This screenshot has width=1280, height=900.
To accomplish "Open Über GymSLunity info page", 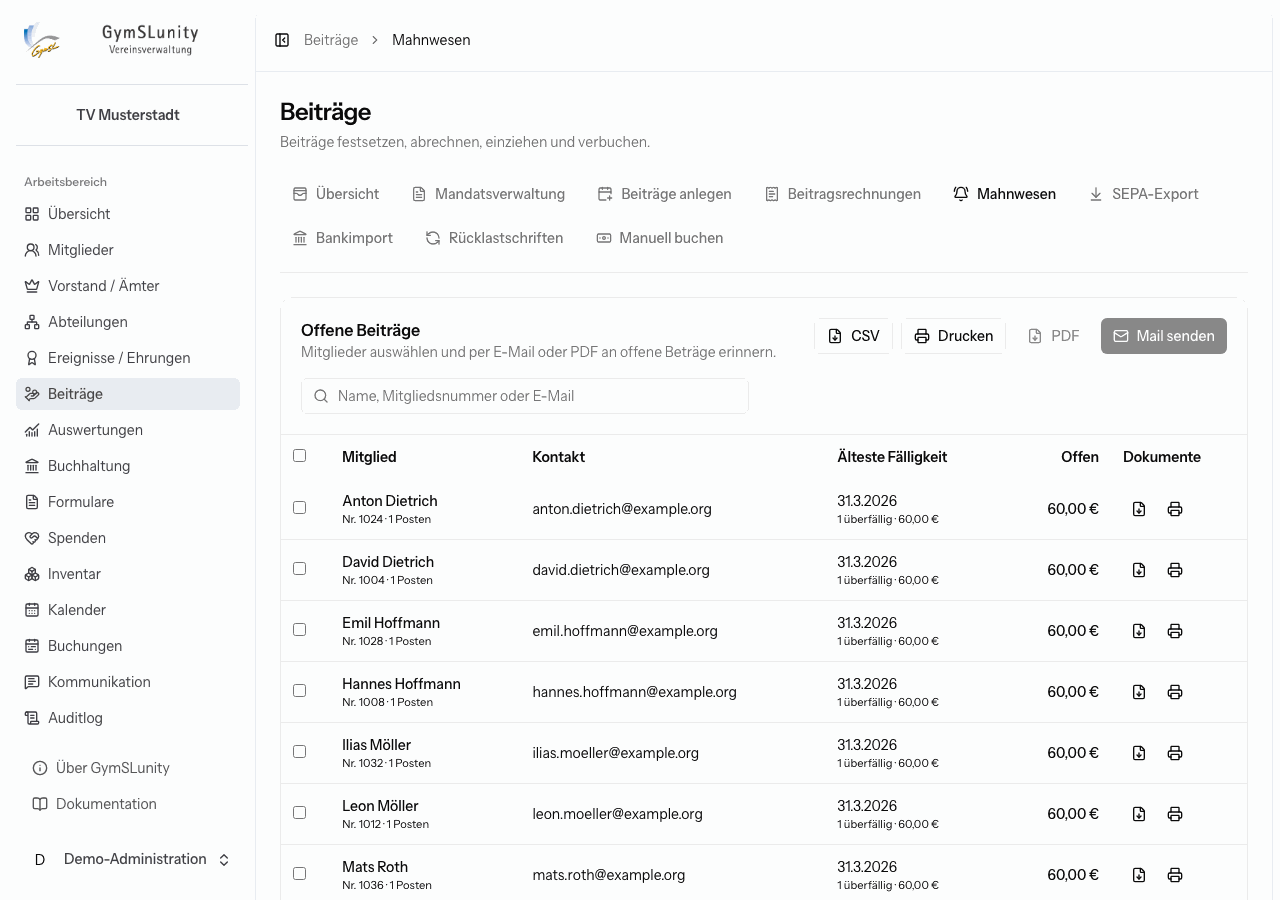I will point(128,768).
